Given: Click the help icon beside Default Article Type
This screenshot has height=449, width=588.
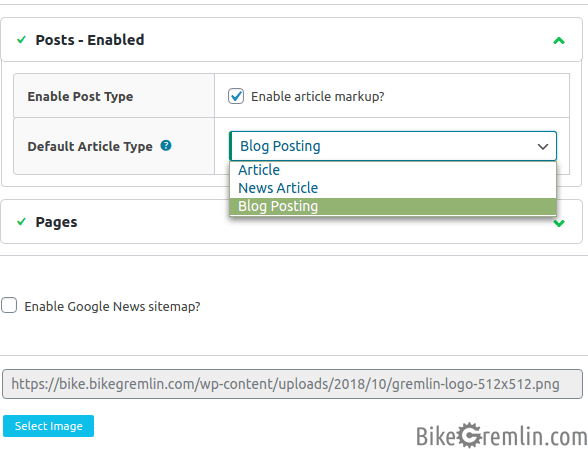Looking at the screenshot, I should (166, 145).
